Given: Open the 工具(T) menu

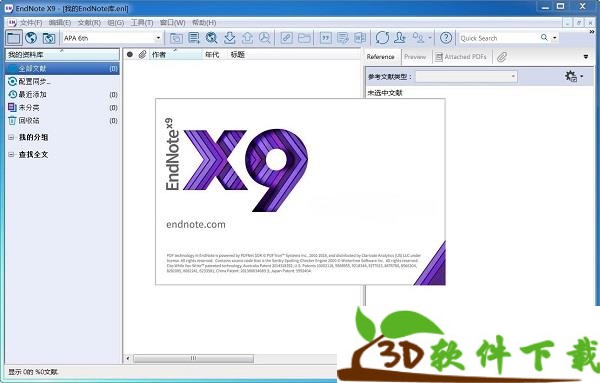Looking at the screenshot, I should [x=142, y=23].
